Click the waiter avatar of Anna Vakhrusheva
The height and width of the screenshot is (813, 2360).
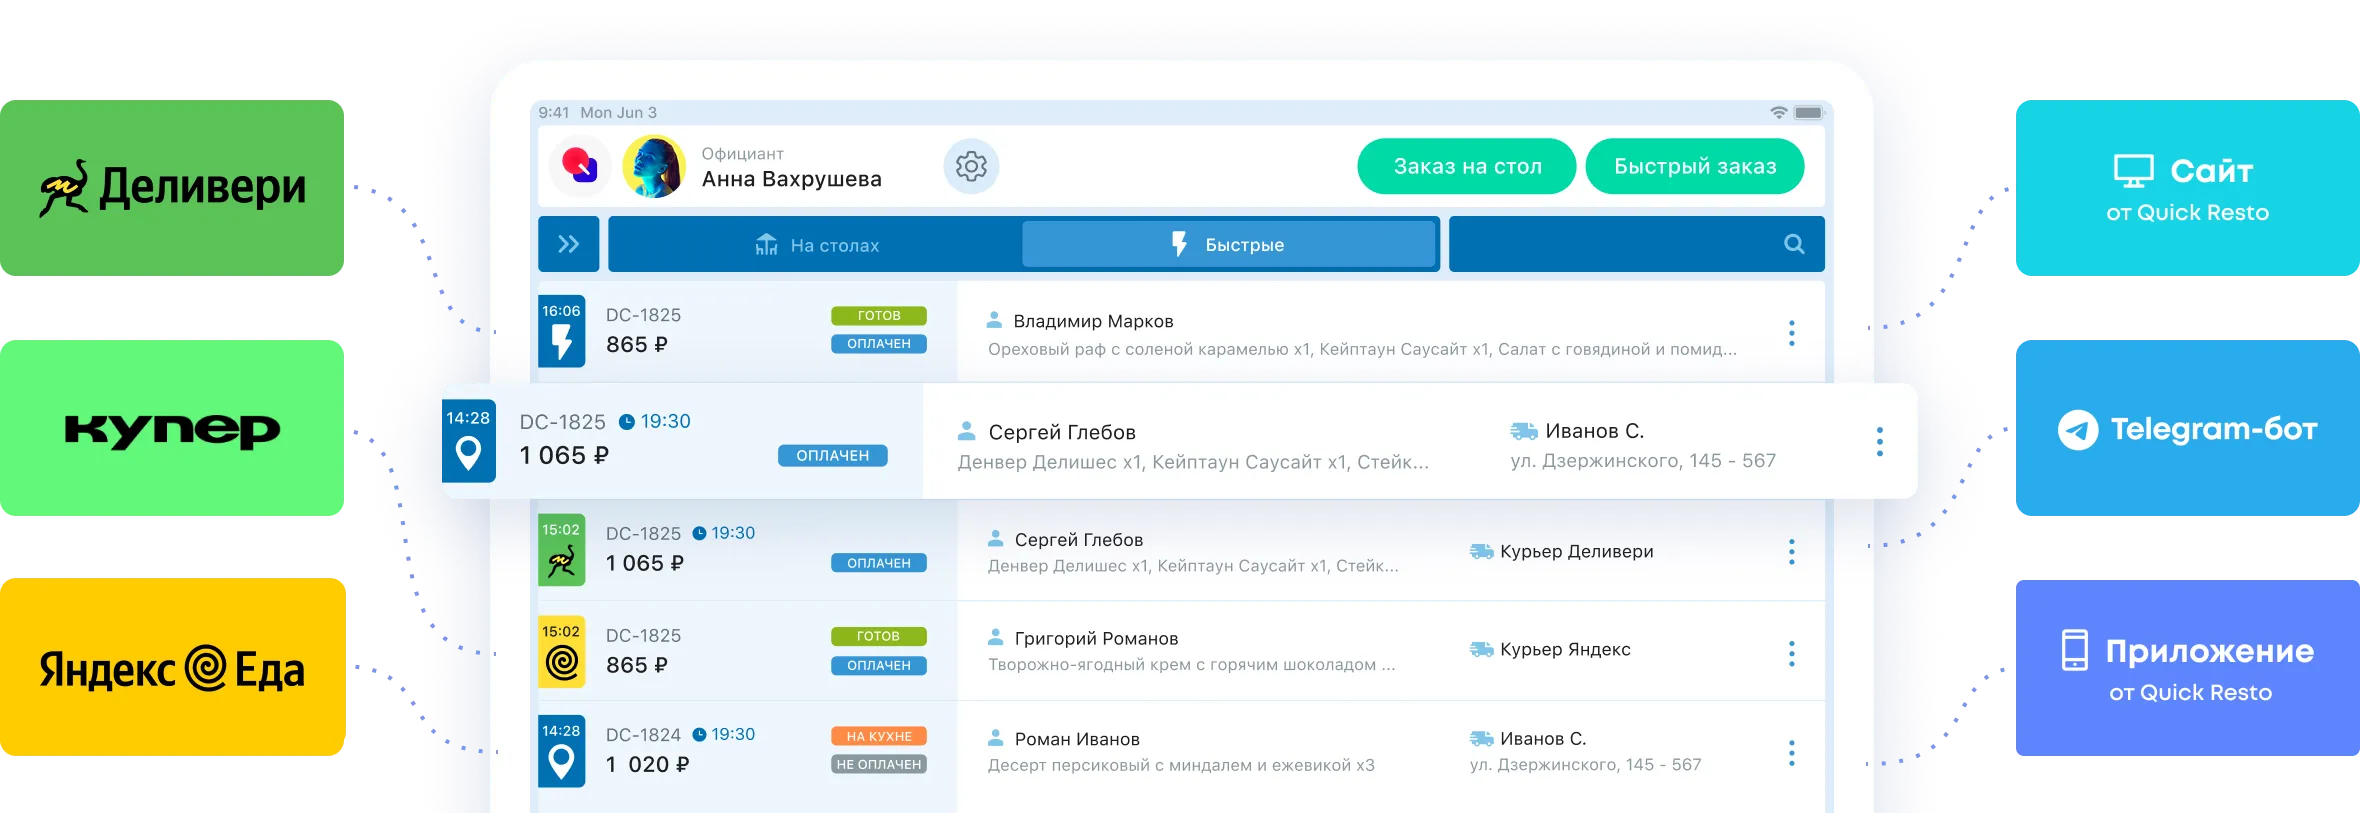[654, 166]
